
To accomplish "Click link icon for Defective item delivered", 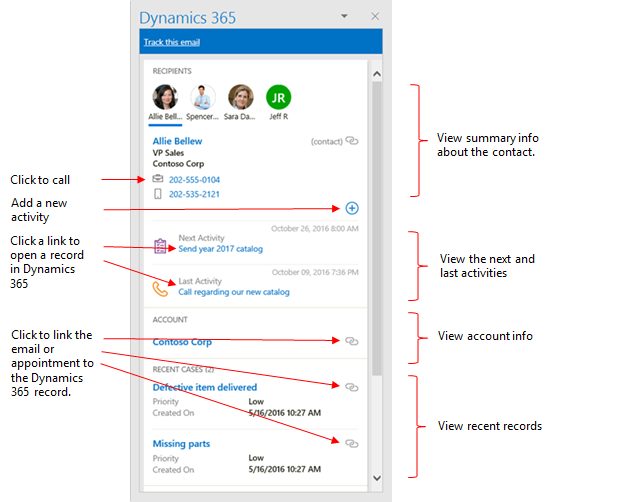I will point(352,387).
